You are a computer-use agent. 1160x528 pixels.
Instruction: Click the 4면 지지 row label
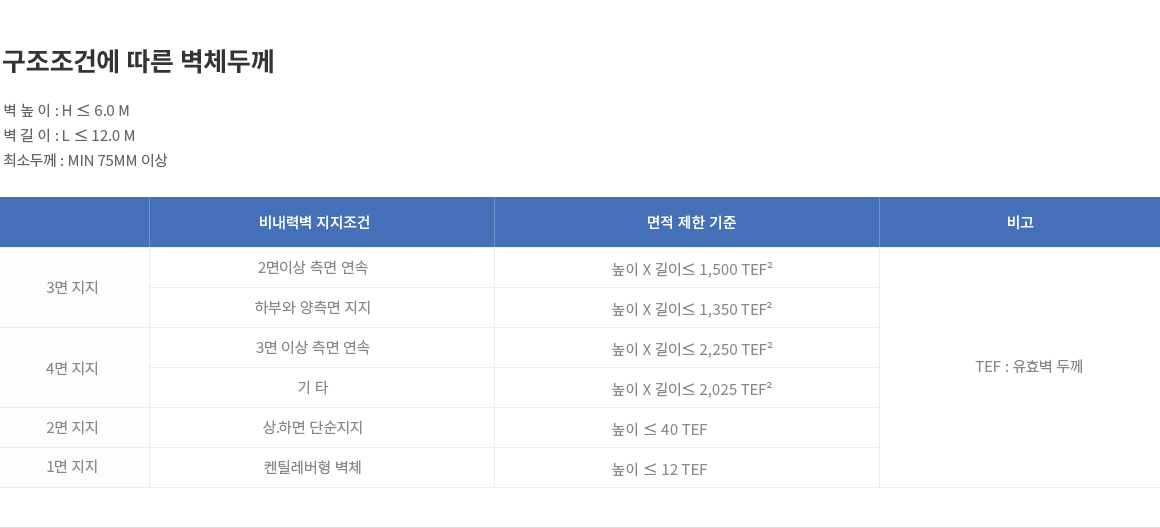point(74,368)
